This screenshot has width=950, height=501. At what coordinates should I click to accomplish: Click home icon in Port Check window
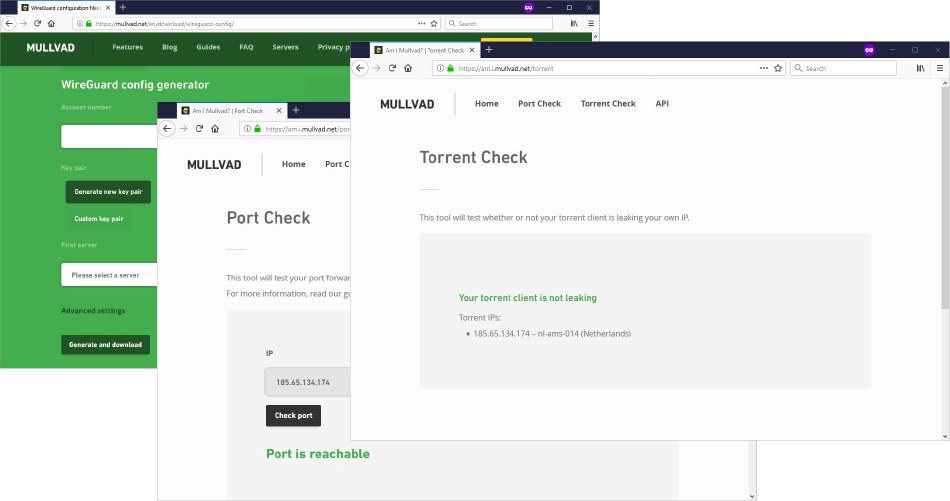coord(214,128)
